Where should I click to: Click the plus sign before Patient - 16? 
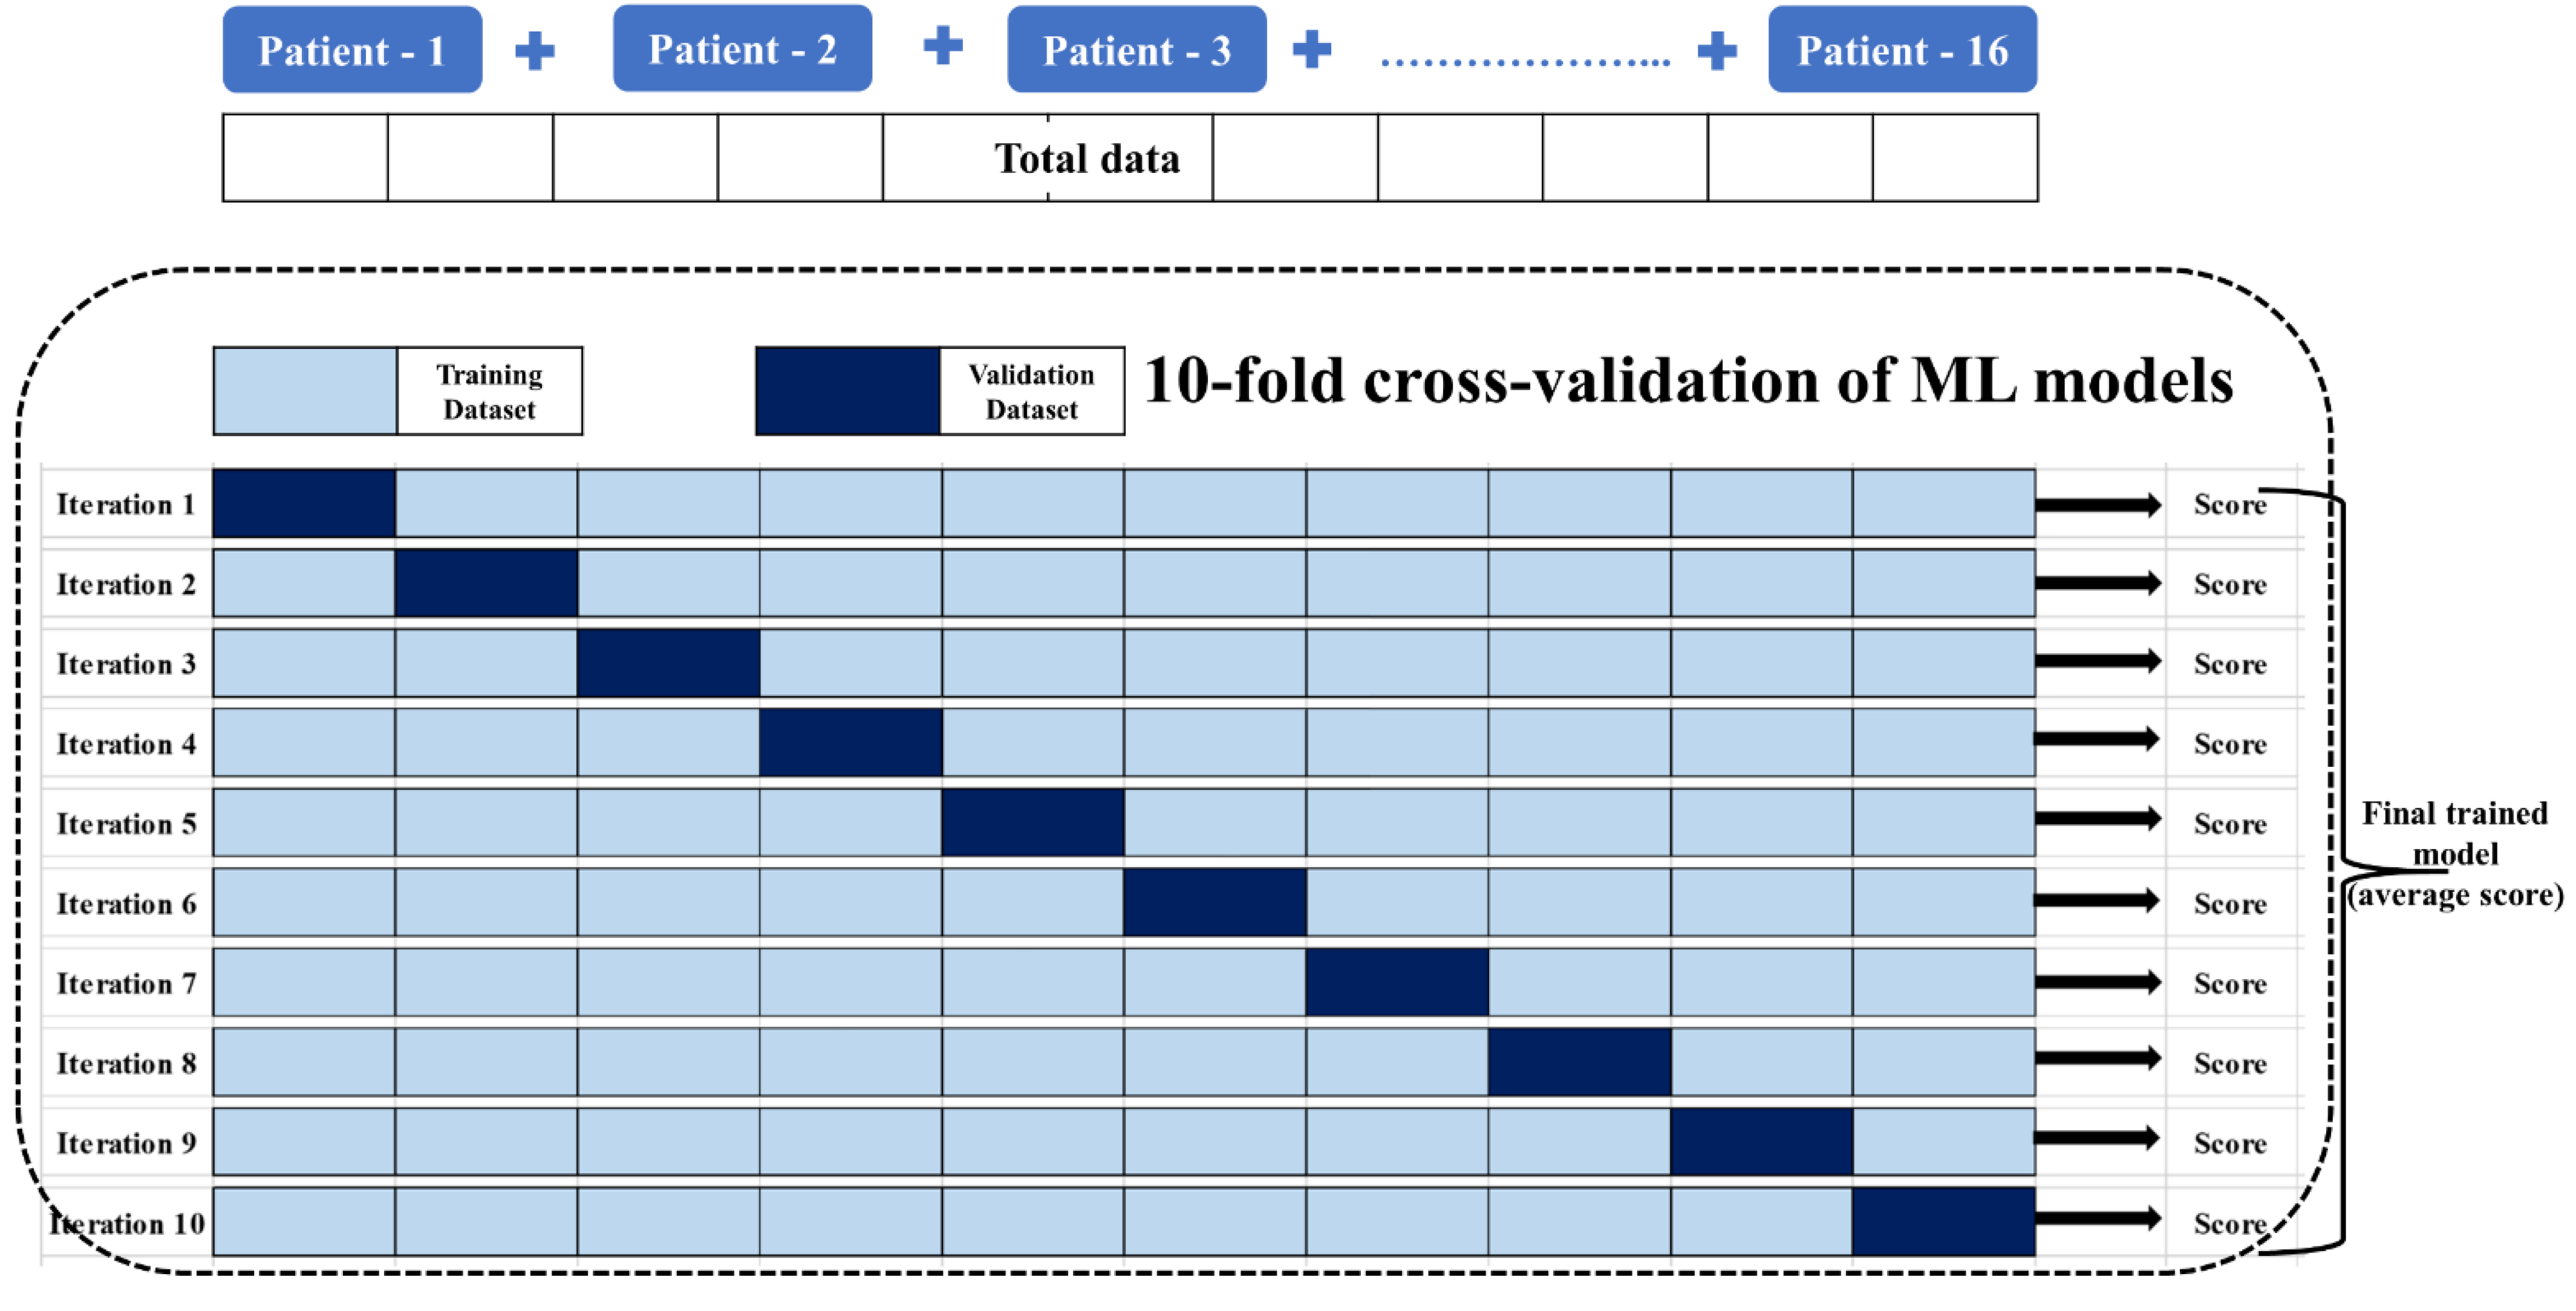(x=1717, y=50)
